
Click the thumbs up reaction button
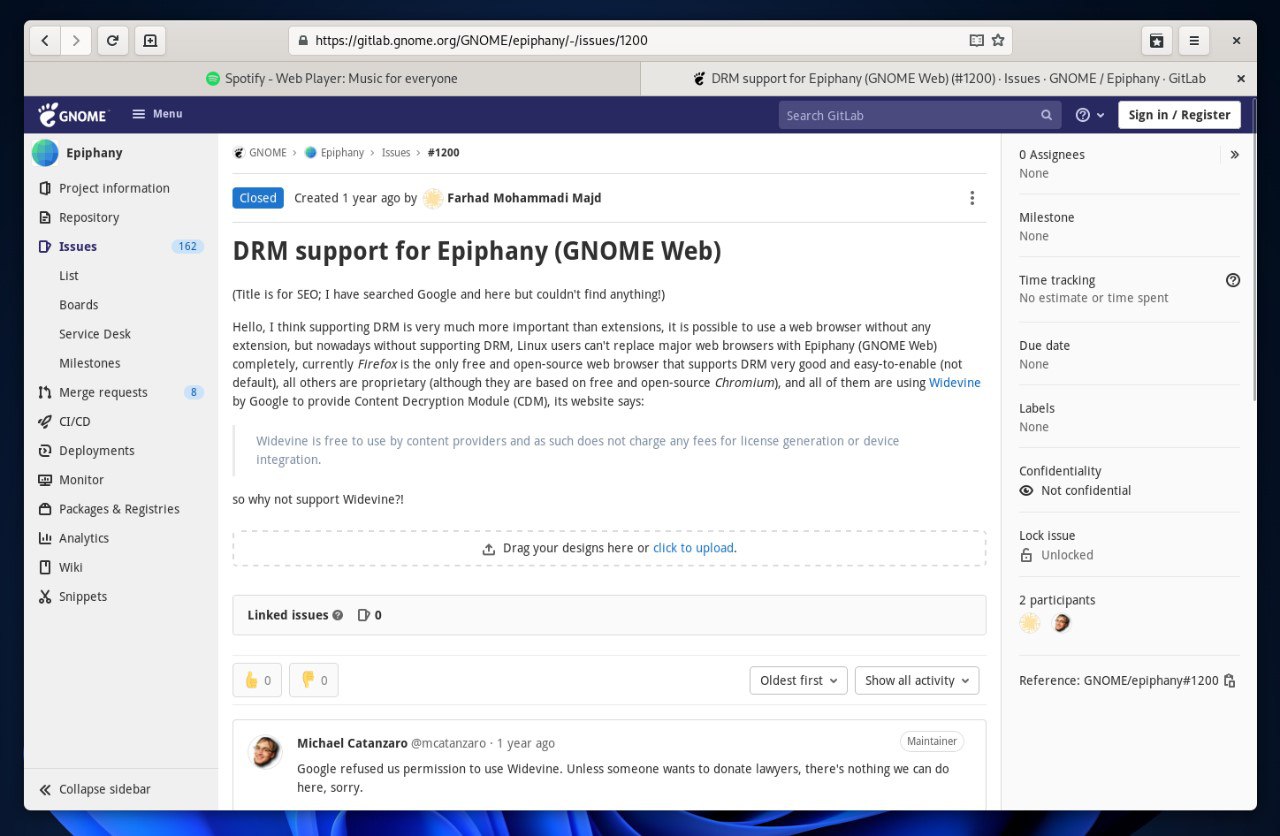pyautogui.click(x=257, y=680)
